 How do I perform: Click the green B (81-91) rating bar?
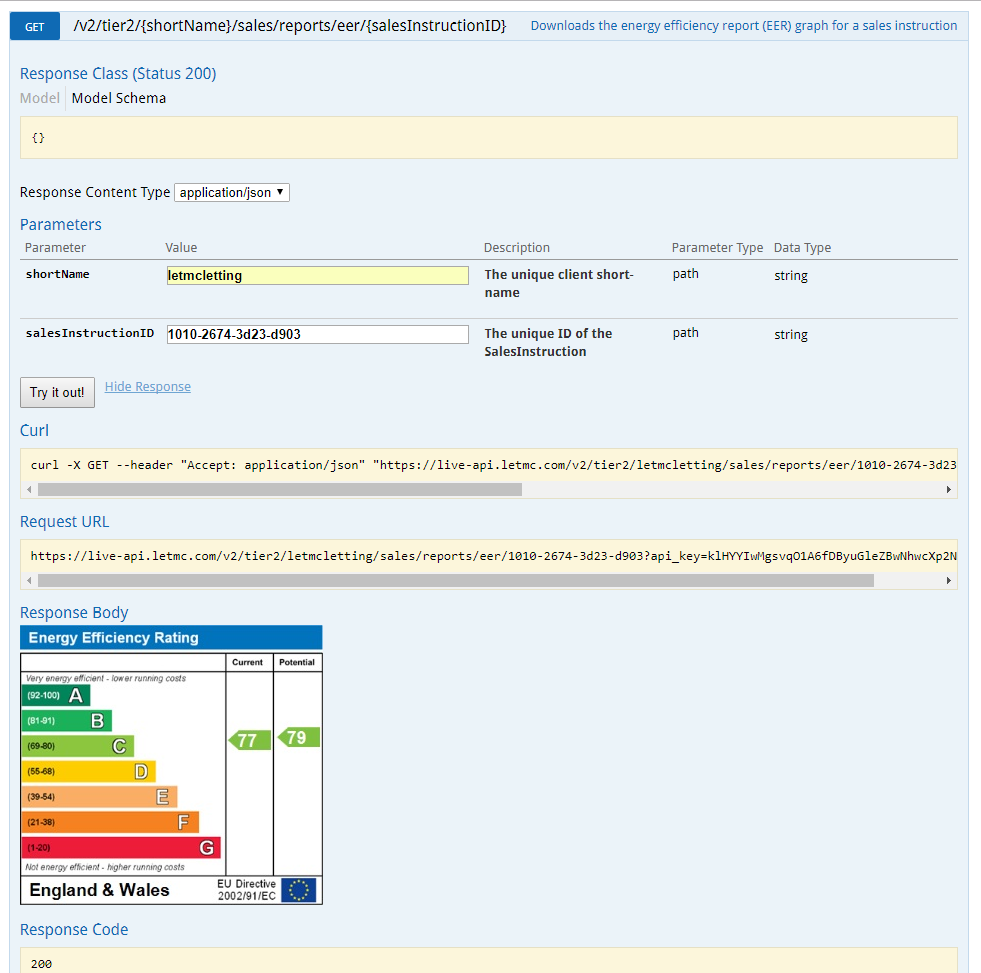pyautogui.click(x=67, y=721)
